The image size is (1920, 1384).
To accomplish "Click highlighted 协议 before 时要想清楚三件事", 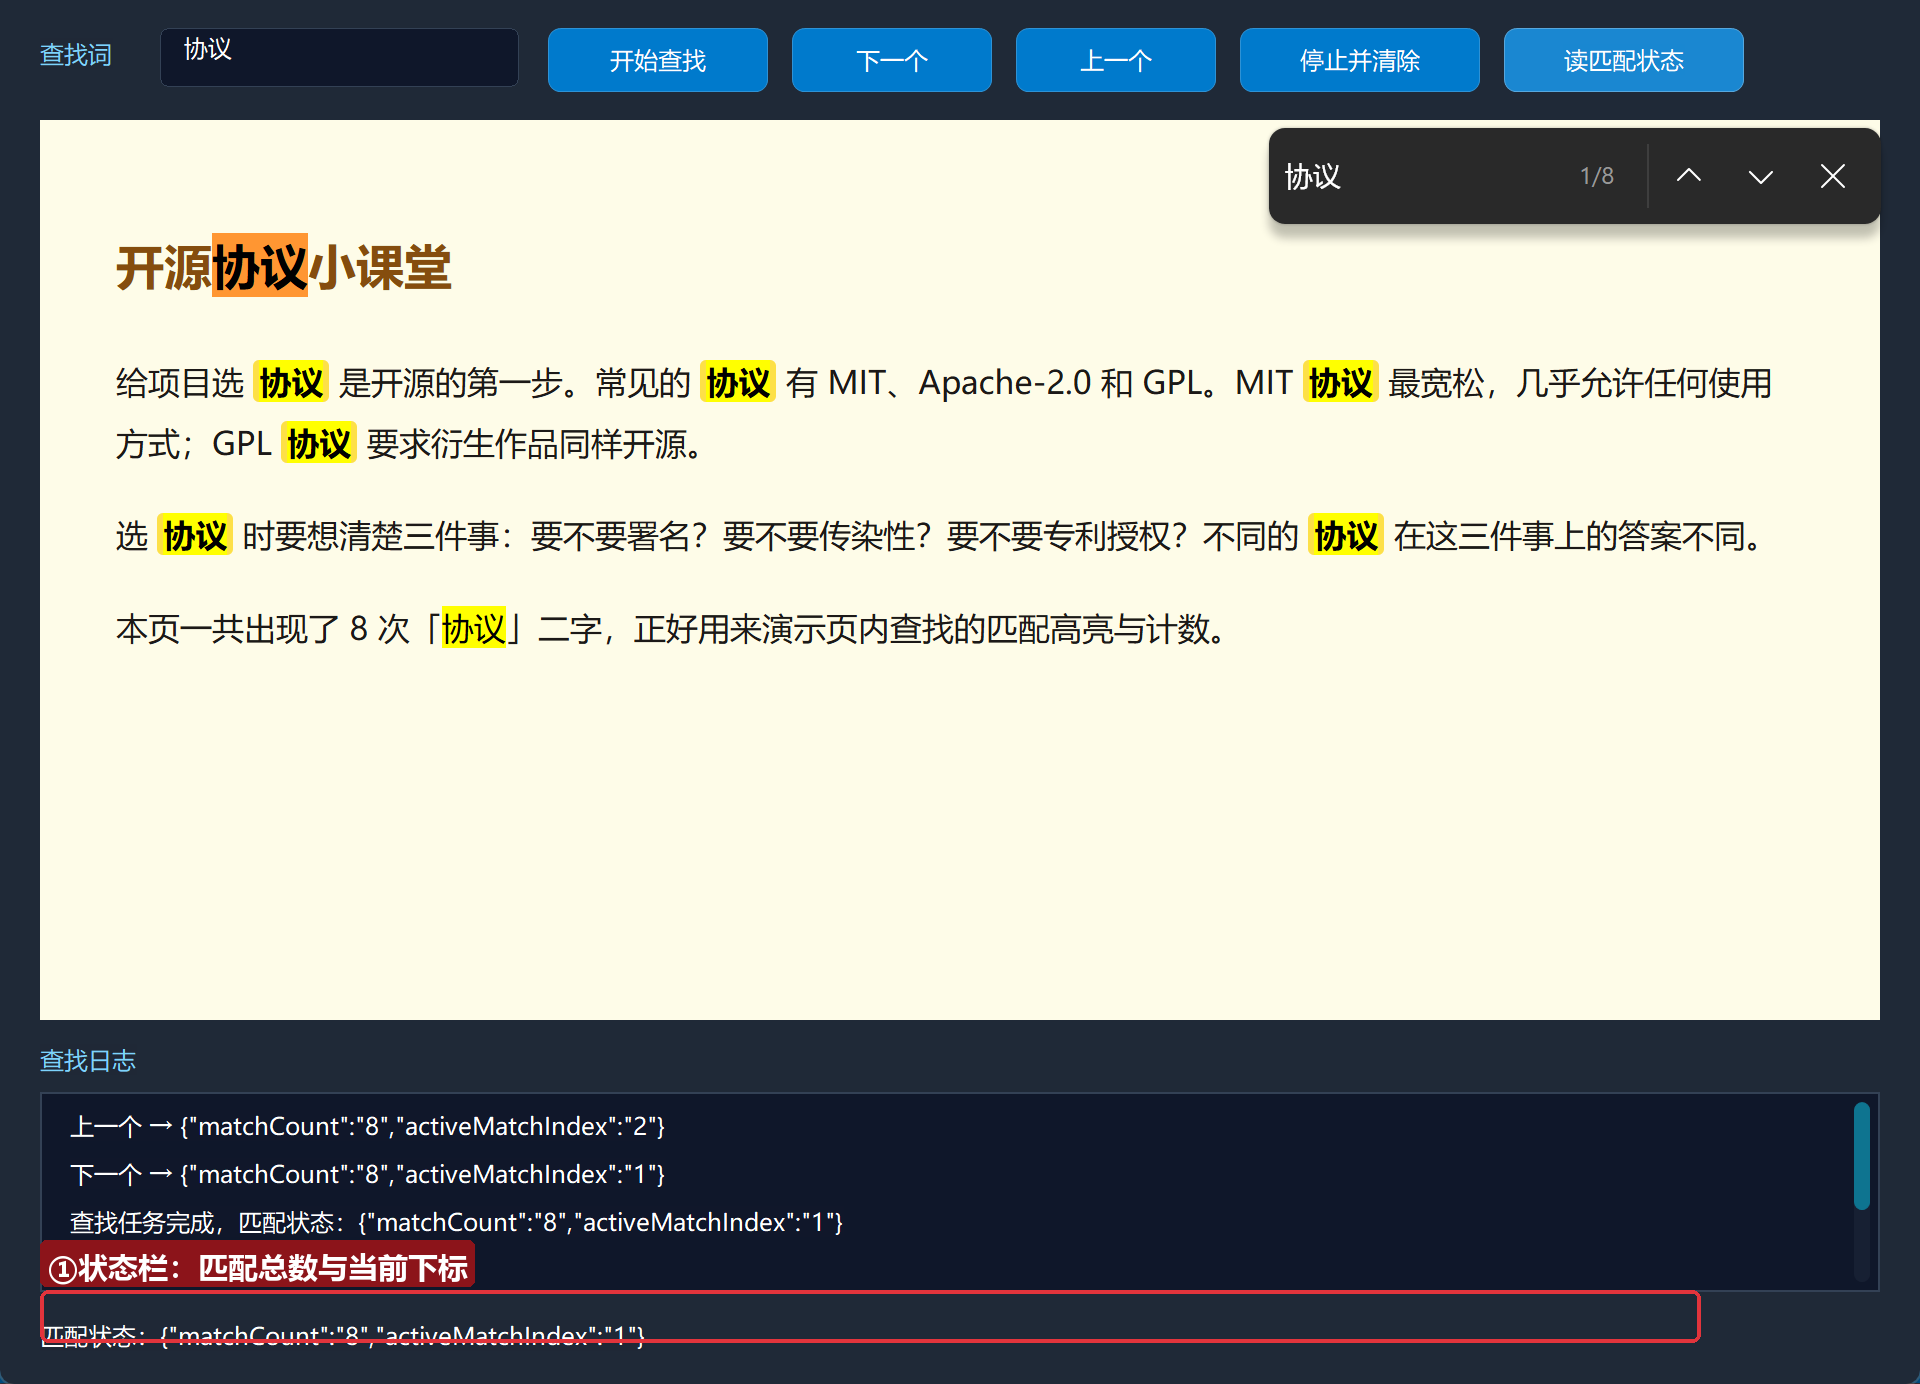I will [195, 536].
